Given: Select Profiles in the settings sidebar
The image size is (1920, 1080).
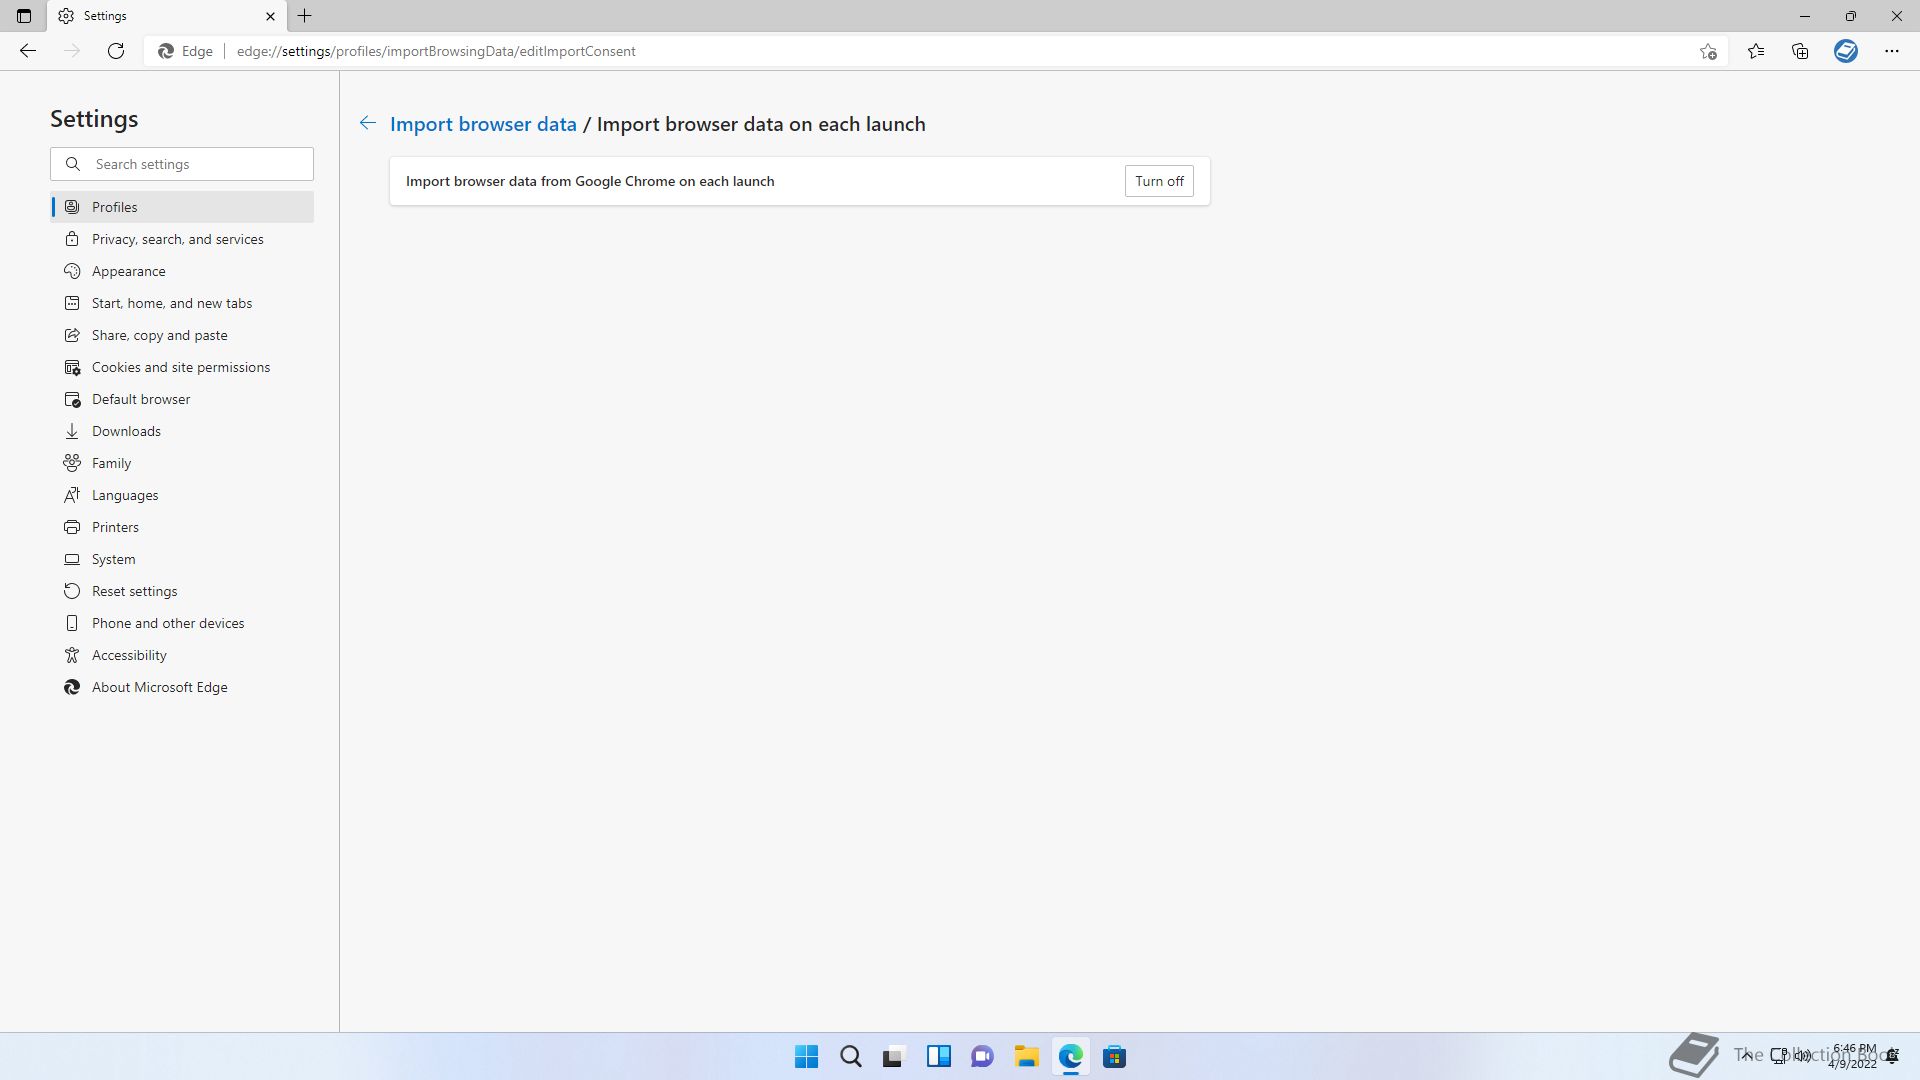Looking at the screenshot, I should tap(182, 207).
